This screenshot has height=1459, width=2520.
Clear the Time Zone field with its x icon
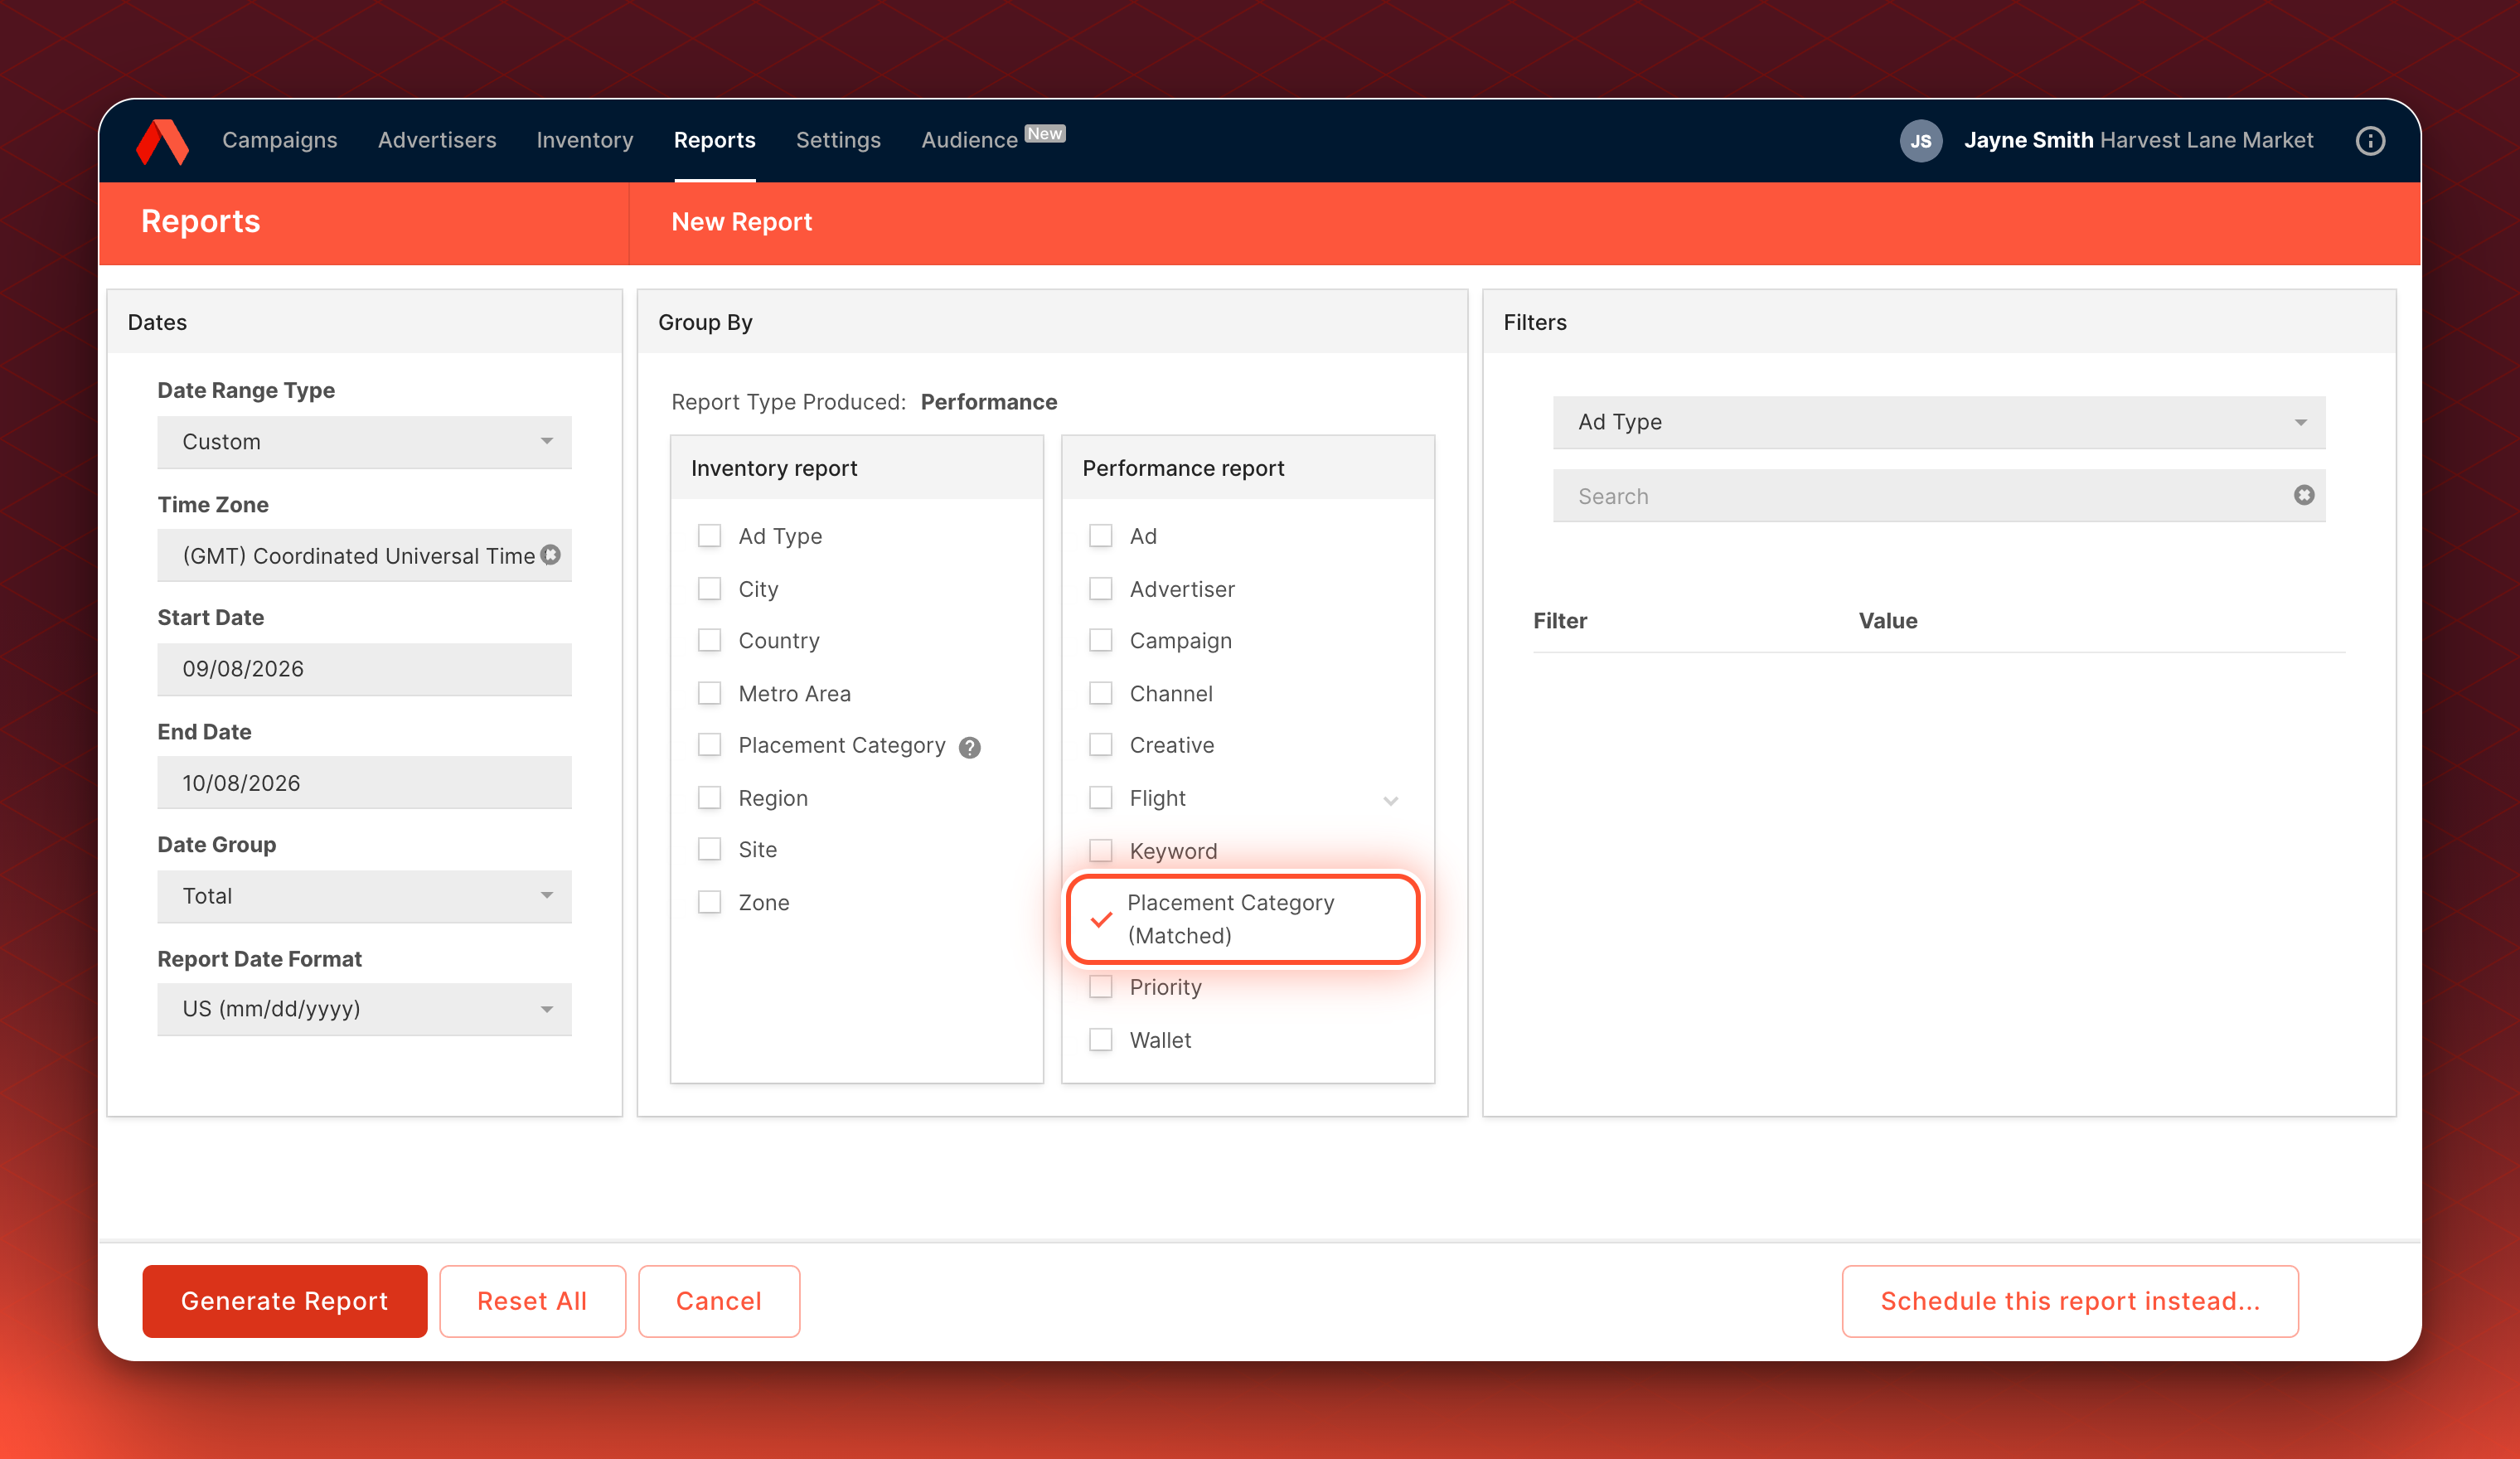551,555
